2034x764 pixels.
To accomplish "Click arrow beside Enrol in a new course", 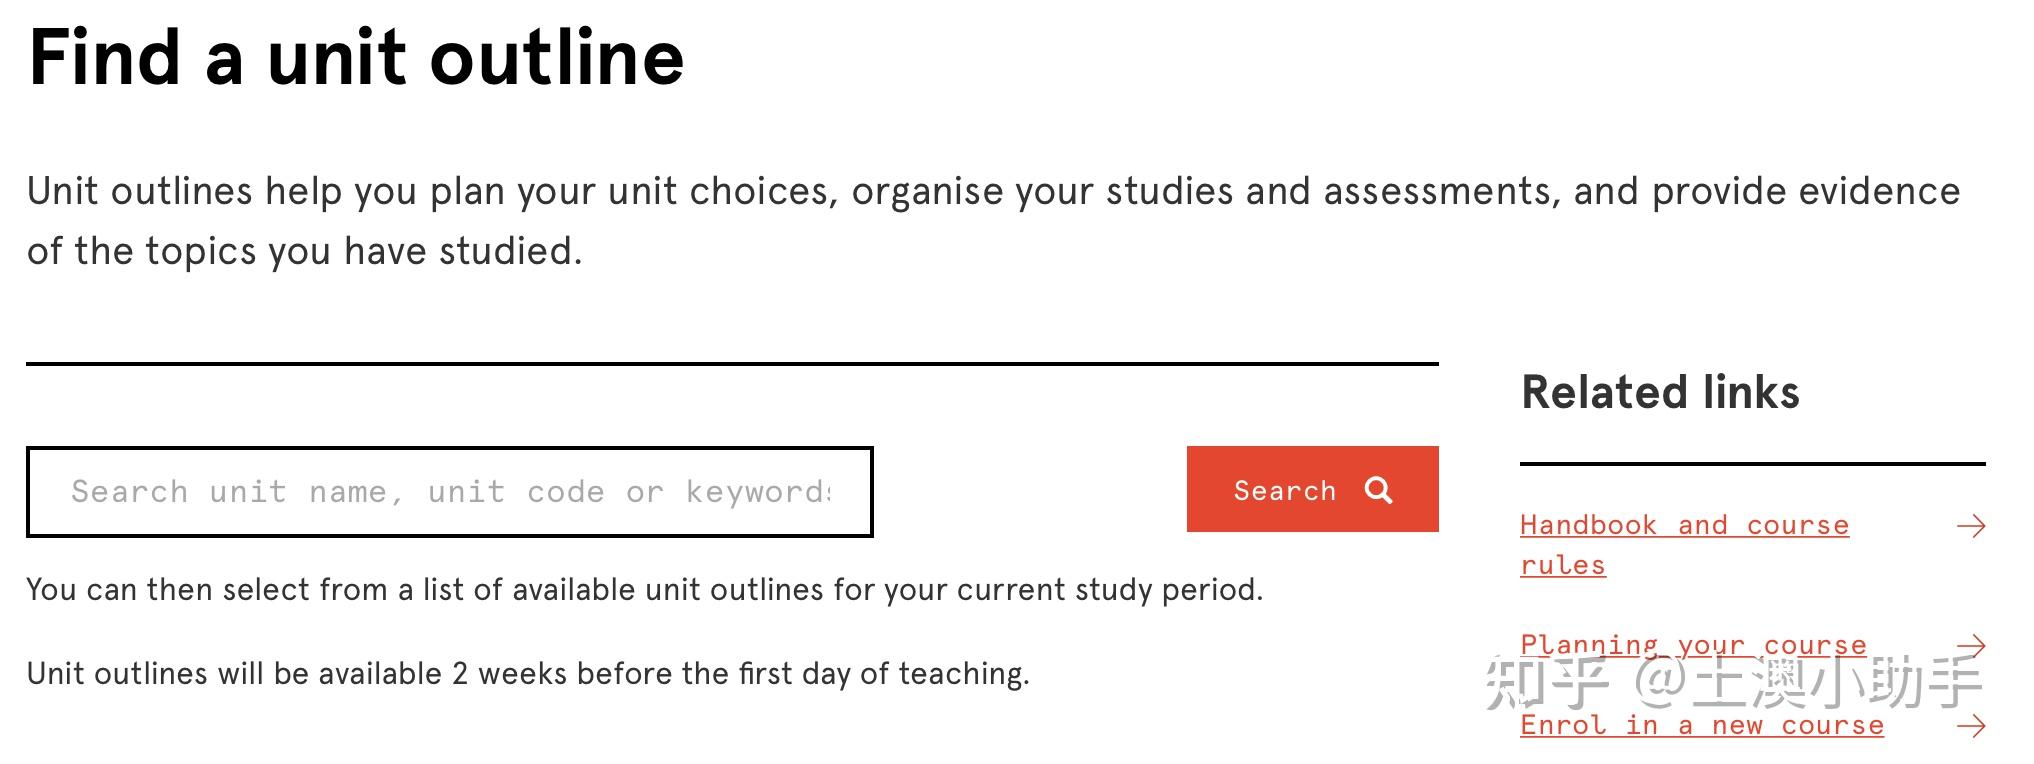I will click(1970, 726).
